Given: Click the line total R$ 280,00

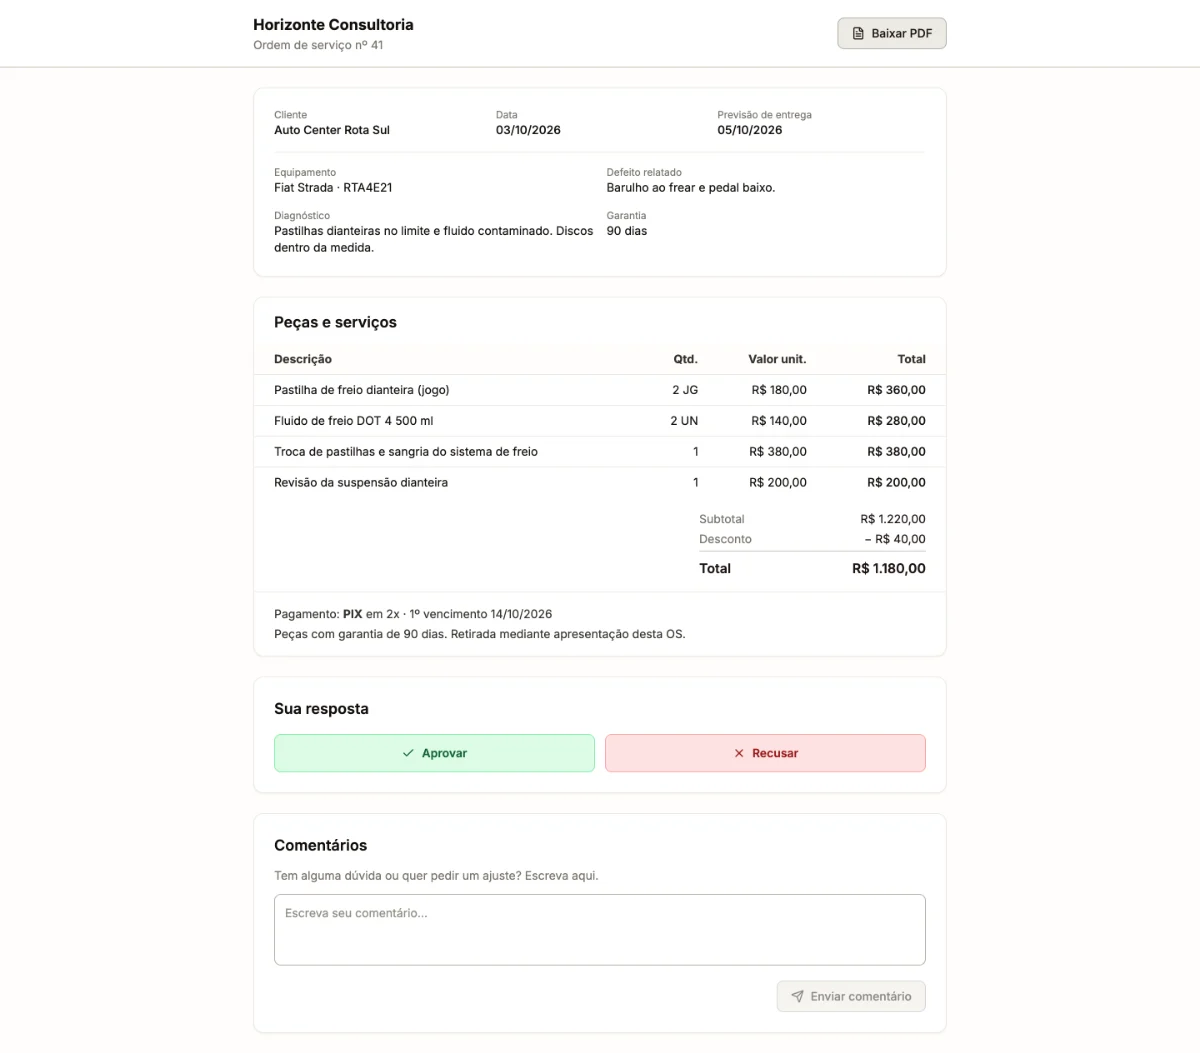Looking at the screenshot, I should pyautogui.click(x=896, y=421).
